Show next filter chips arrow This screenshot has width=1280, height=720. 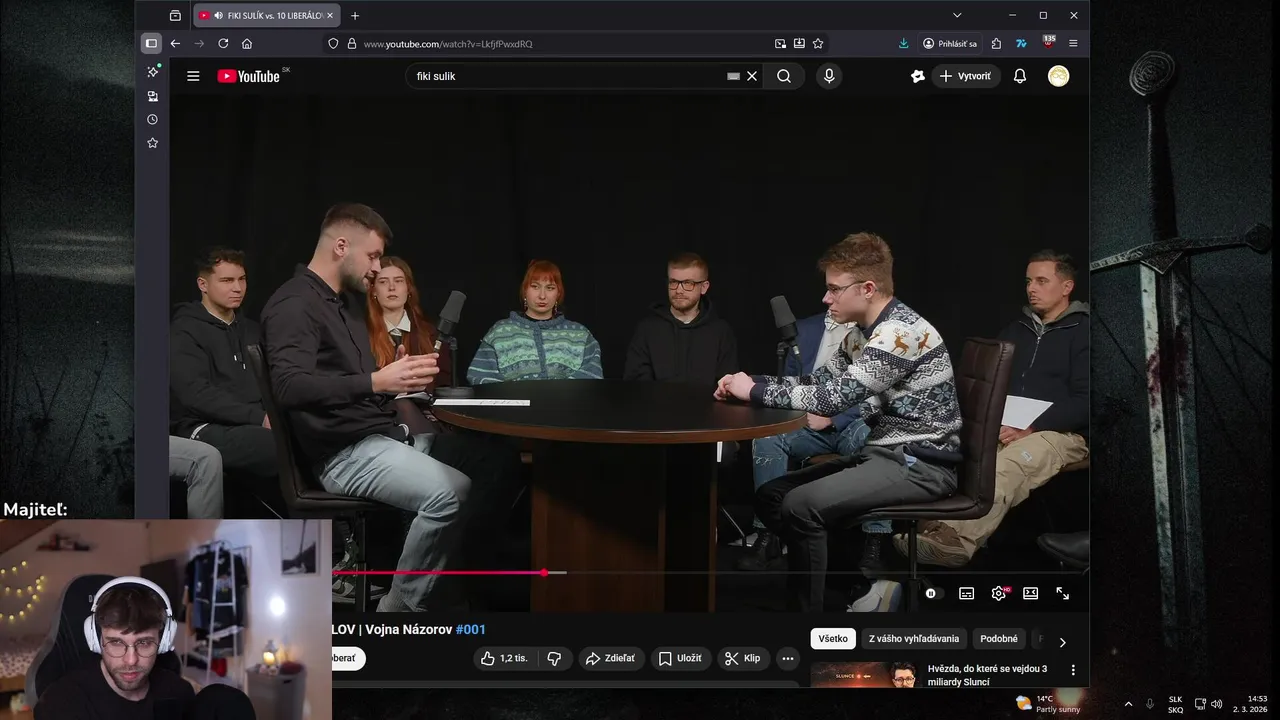pyautogui.click(x=1062, y=642)
